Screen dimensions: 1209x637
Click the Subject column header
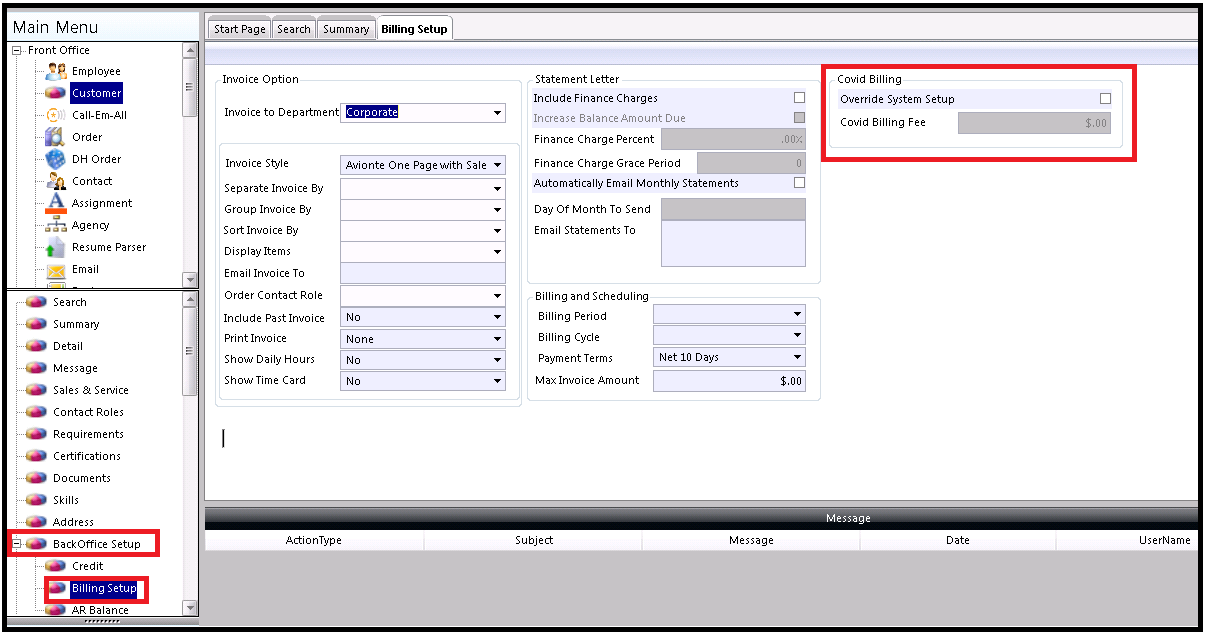tap(534, 540)
